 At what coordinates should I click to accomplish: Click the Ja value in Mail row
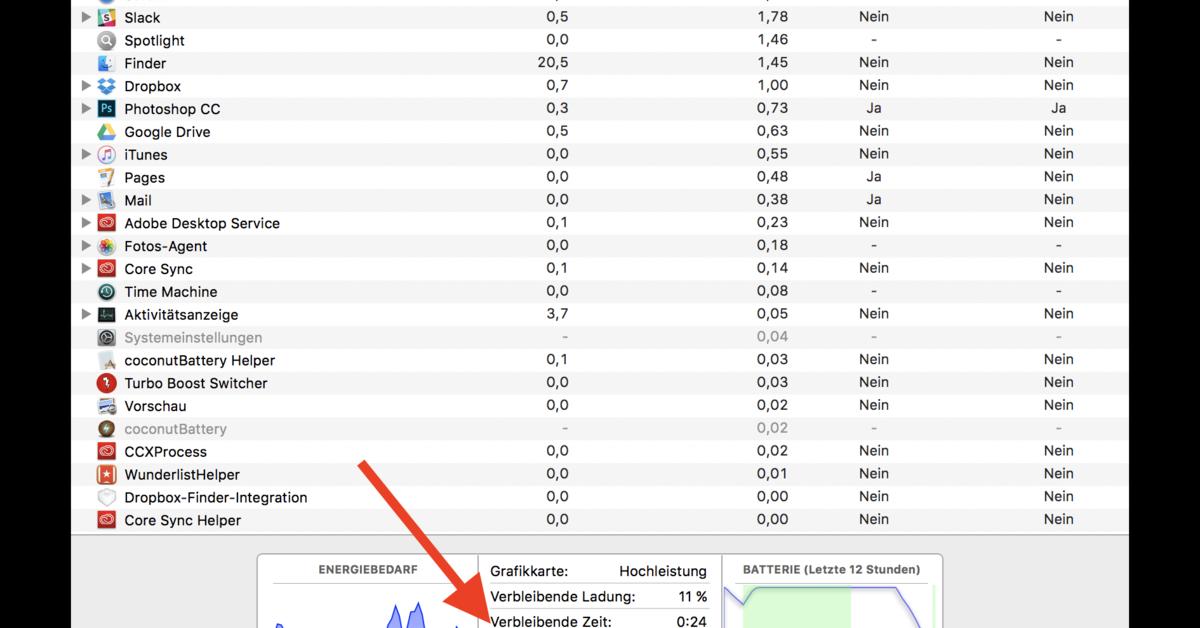(874, 200)
